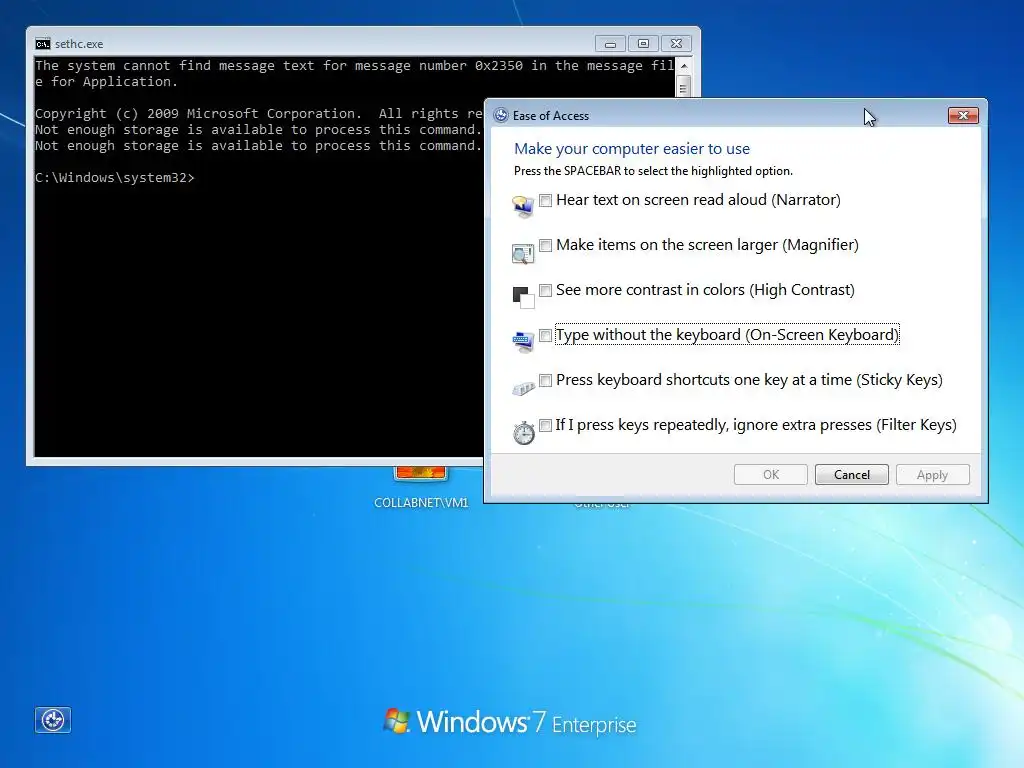Viewport: 1024px width, 768px height.
Task: Click the On-Screen Keyboard icon
Action: (x=523, y=342)
